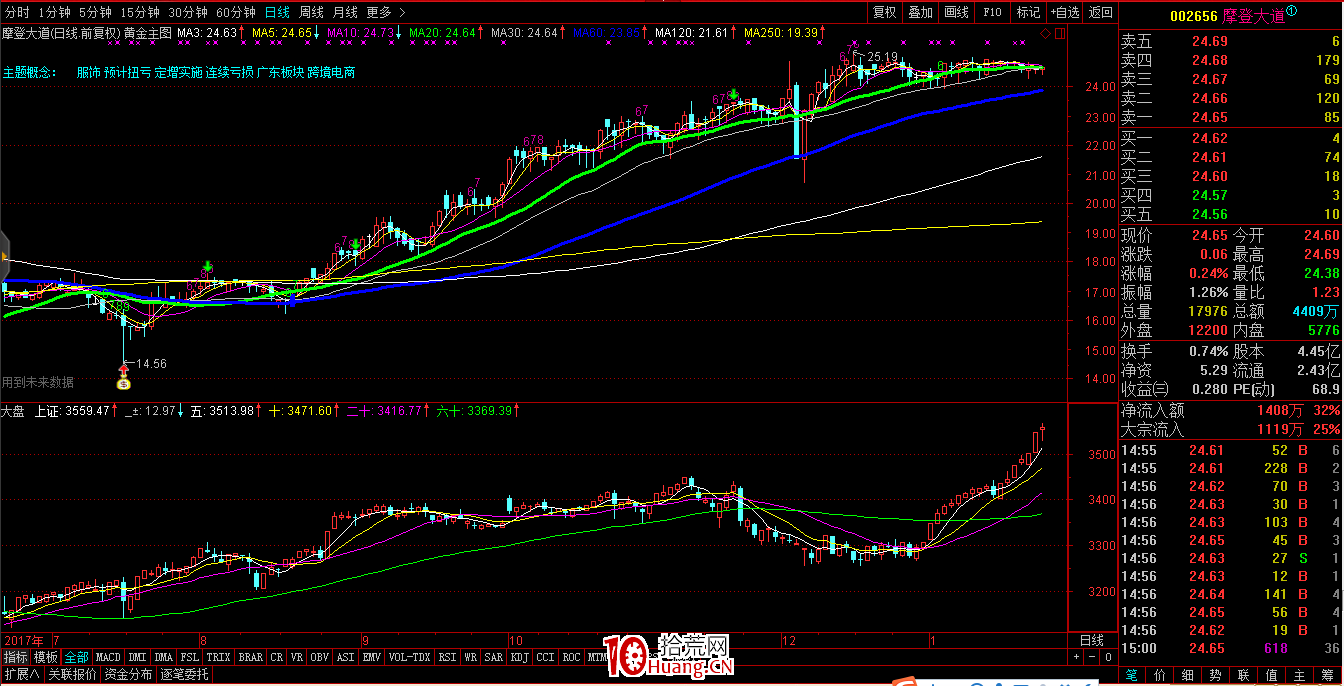Select the TRIX indicator
Image resolution: width=1344 pixels, height=686 pixels.
pyautogui.click(x=219, y=657)
